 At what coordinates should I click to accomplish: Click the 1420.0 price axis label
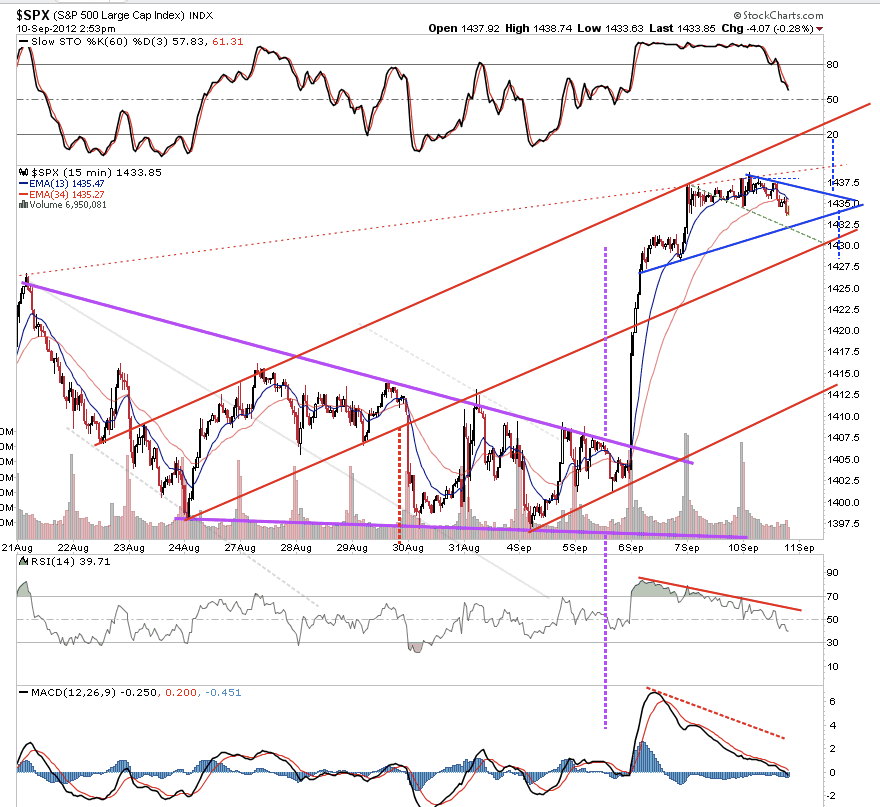coord(844,331)
